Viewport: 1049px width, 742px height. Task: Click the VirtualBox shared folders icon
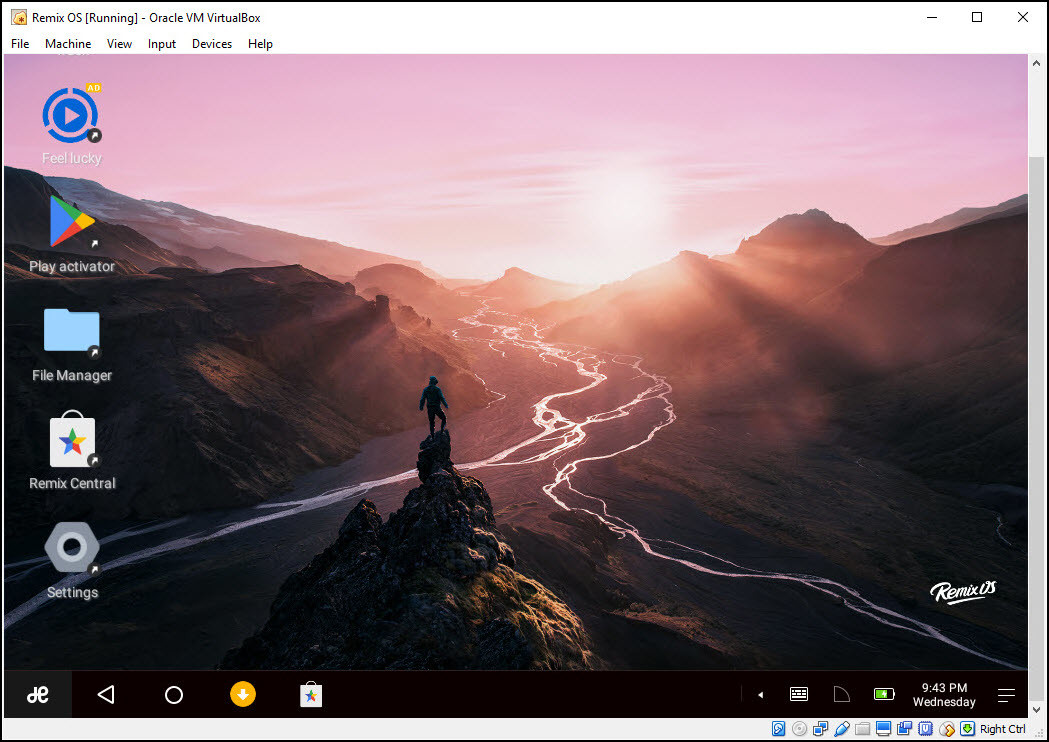click(862, 729)
